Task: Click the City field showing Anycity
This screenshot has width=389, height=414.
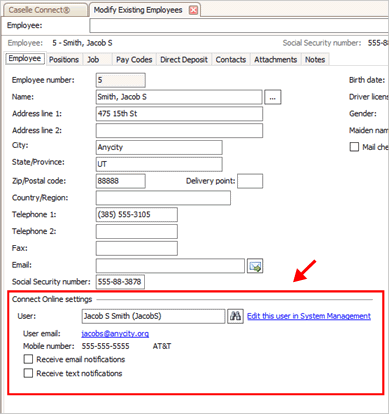Action: (159, 147)
